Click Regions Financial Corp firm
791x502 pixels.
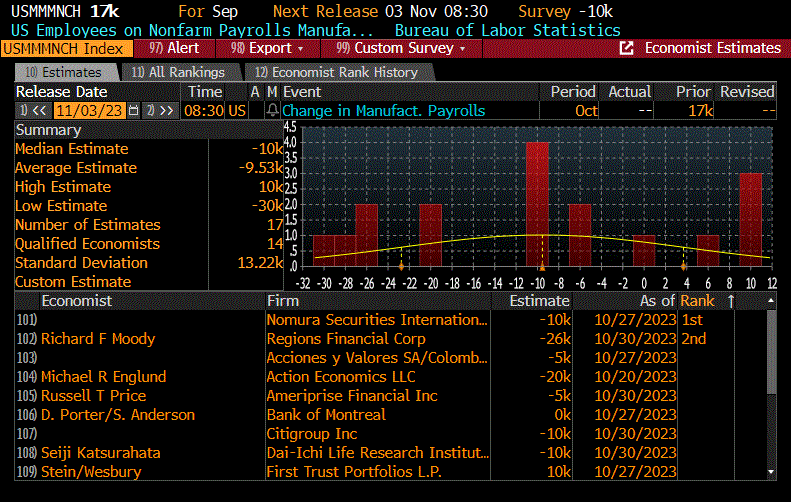pyautogui.click(x=346, y=339)
